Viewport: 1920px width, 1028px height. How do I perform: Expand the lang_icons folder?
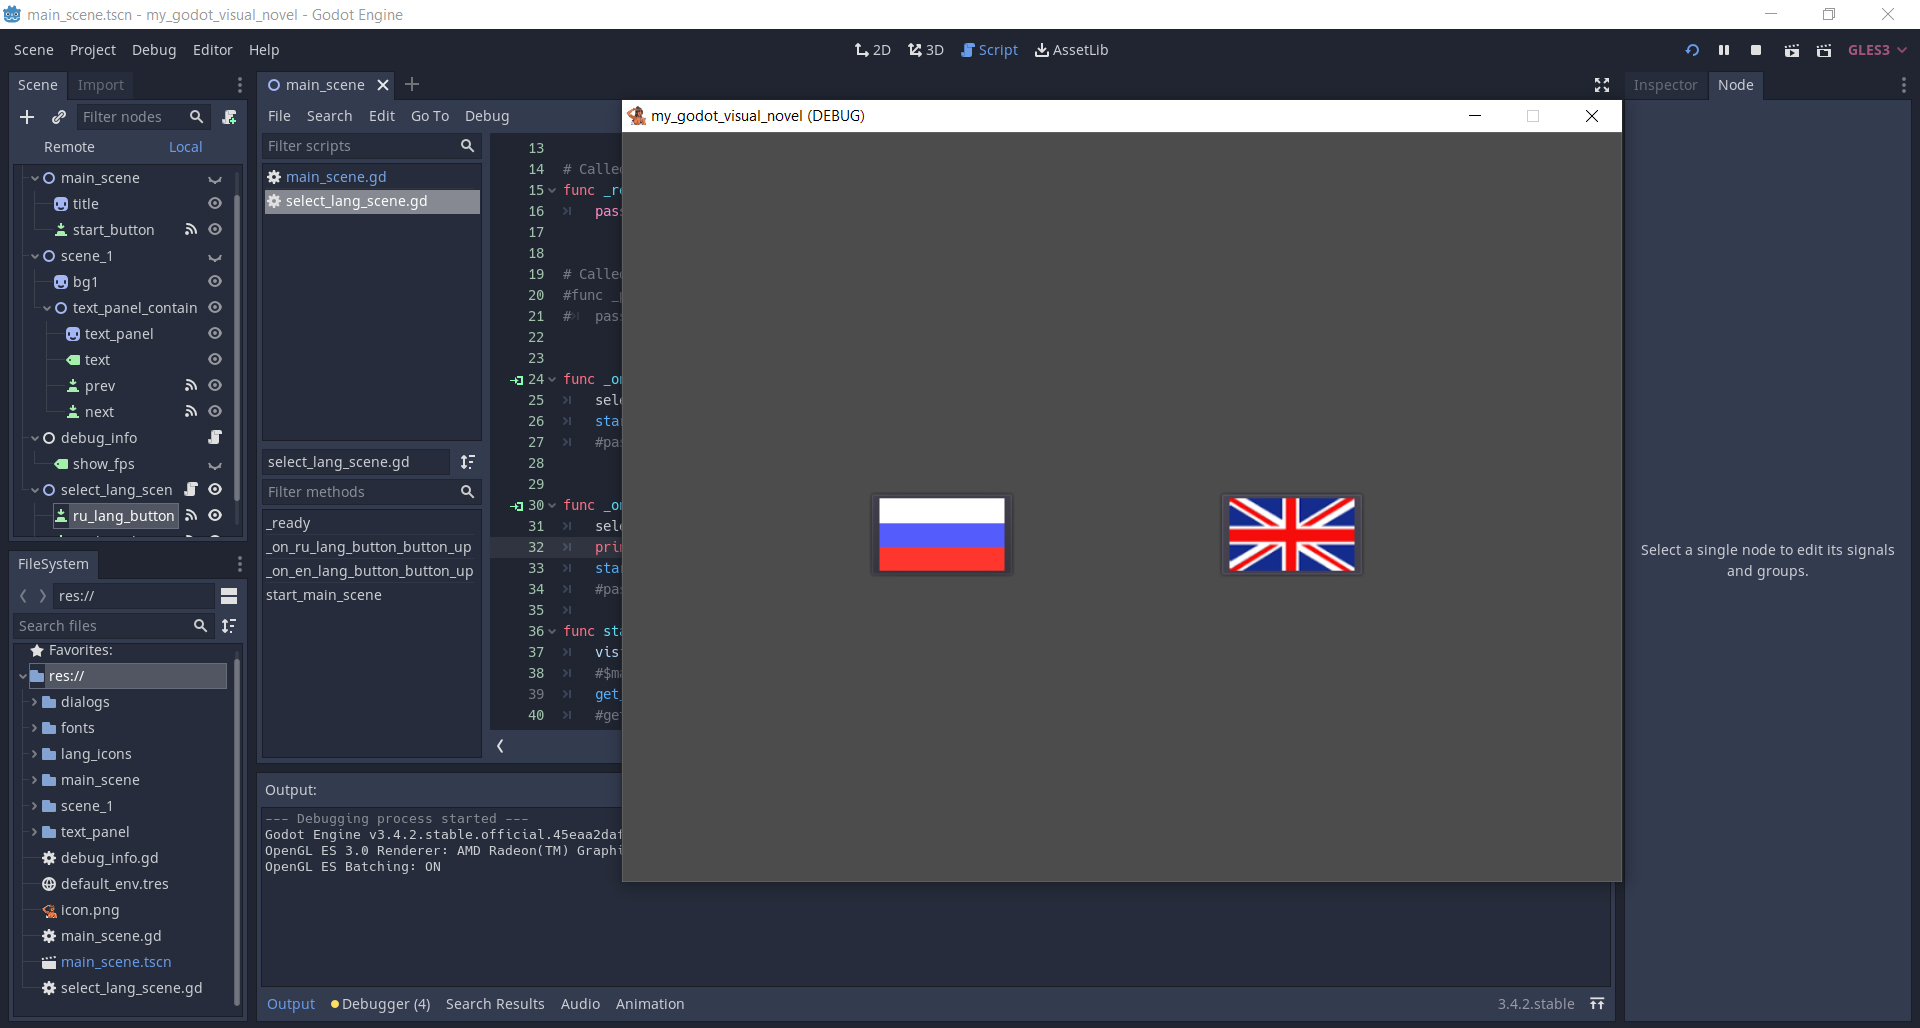click(34, 754)
